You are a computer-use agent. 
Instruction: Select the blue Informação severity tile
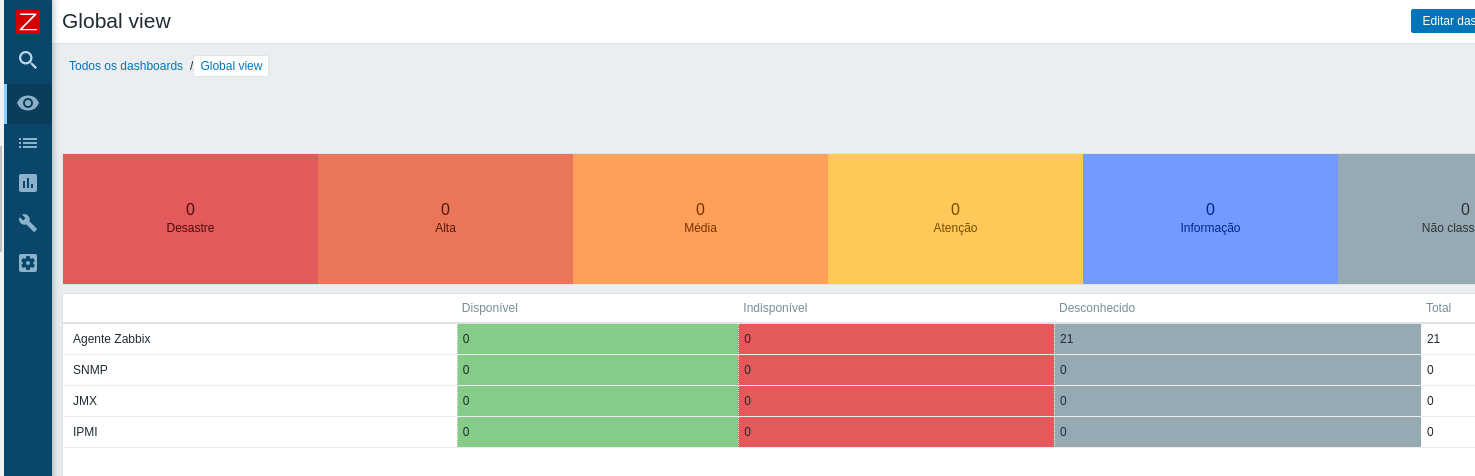pos(1210,218)
